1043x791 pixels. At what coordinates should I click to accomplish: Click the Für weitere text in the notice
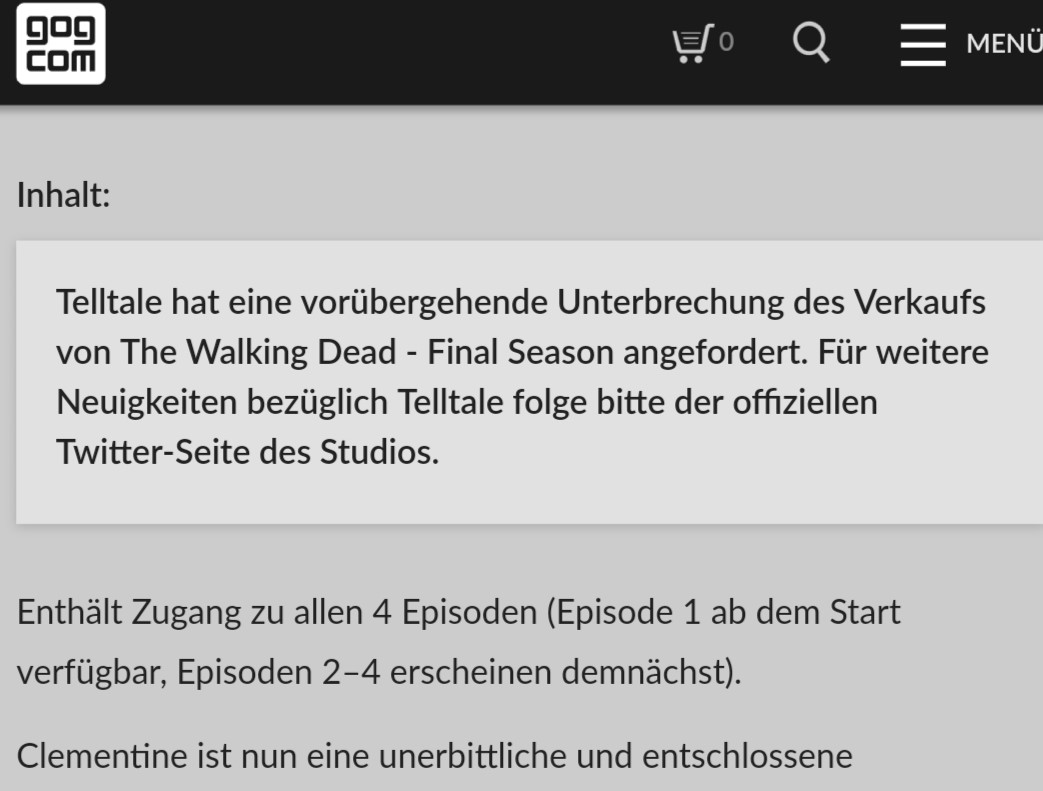coord(903,352)
